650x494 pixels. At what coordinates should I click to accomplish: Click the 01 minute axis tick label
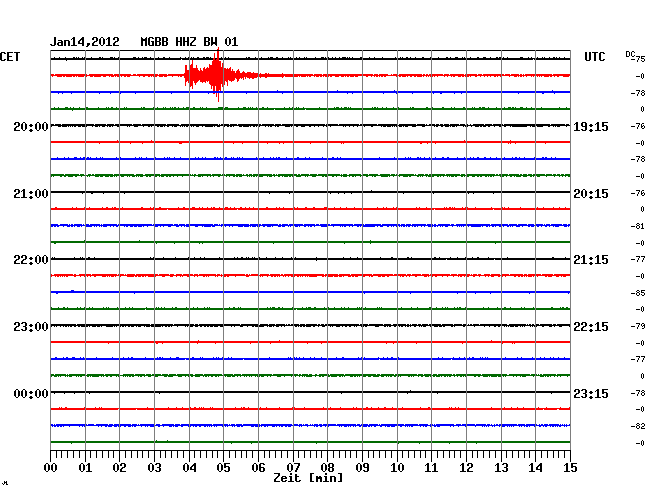[x=85, y=467]
